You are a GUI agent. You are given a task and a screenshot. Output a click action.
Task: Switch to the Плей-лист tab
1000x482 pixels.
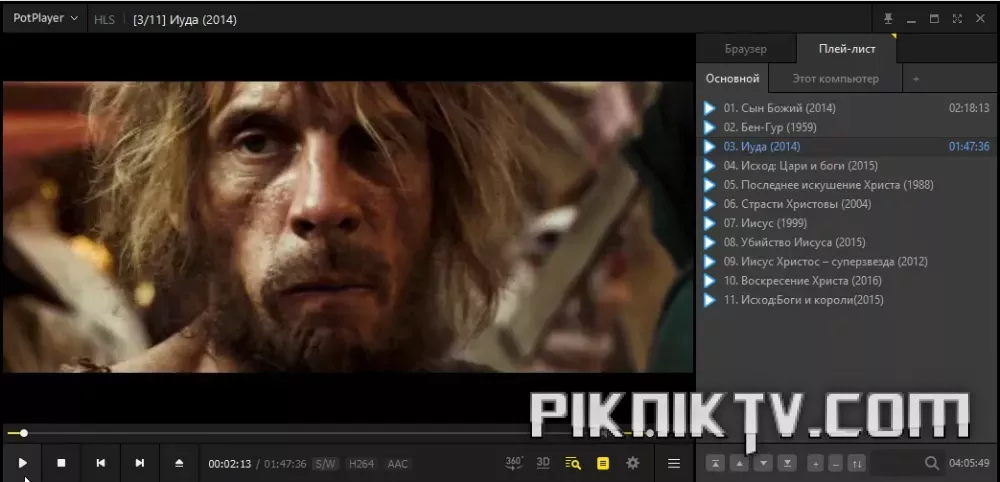(x=847, y=49)
